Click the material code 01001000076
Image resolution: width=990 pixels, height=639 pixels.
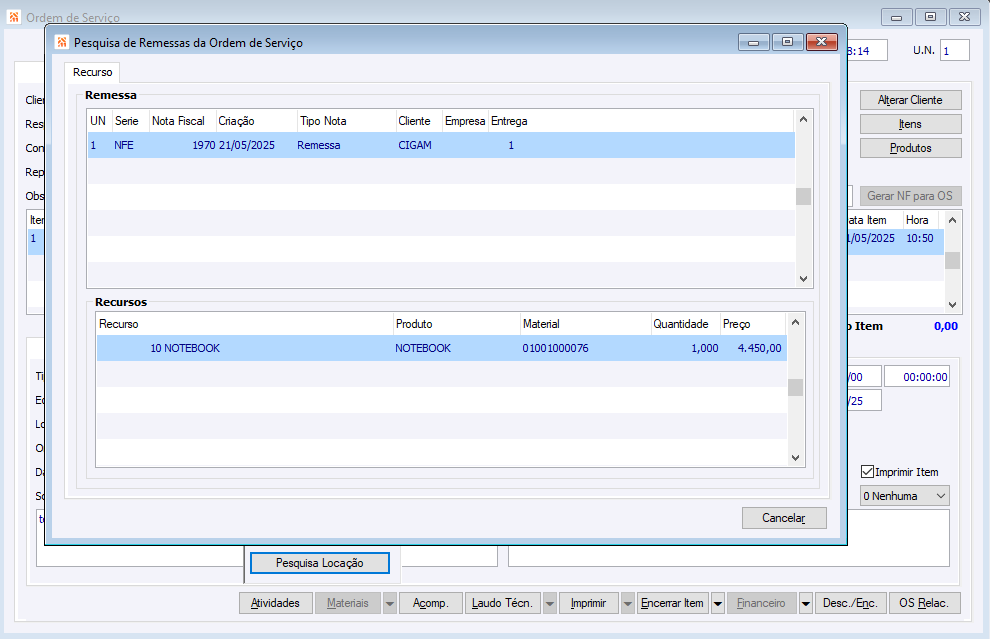click(555, 349)
